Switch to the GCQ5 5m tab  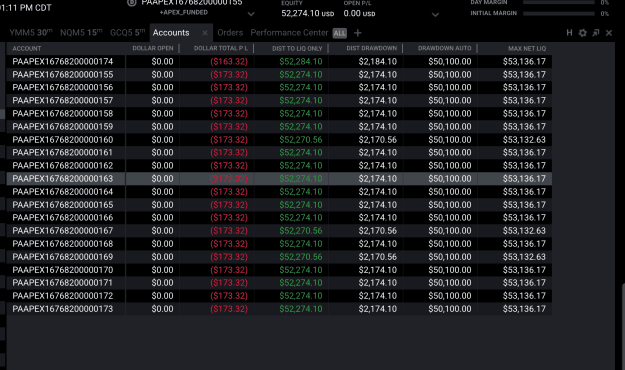[x=128, y=33]
